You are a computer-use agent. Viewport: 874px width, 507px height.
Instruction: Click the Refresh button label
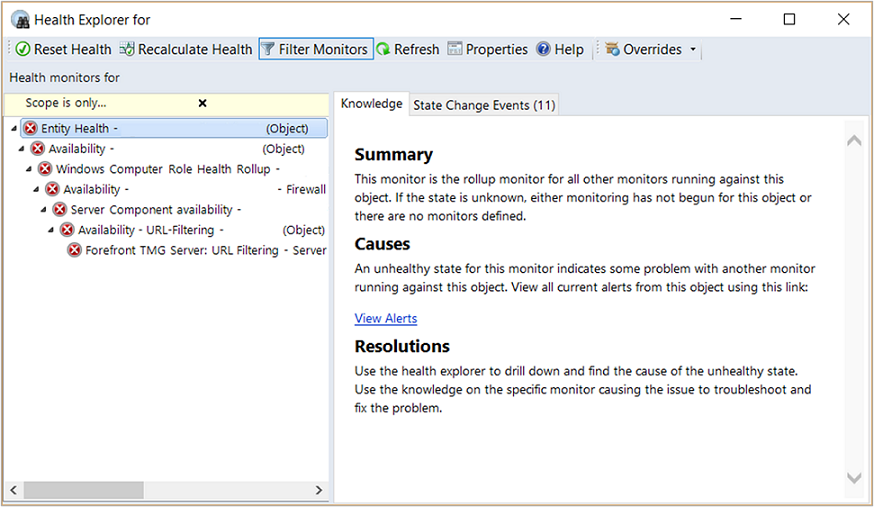click(416, 50)
